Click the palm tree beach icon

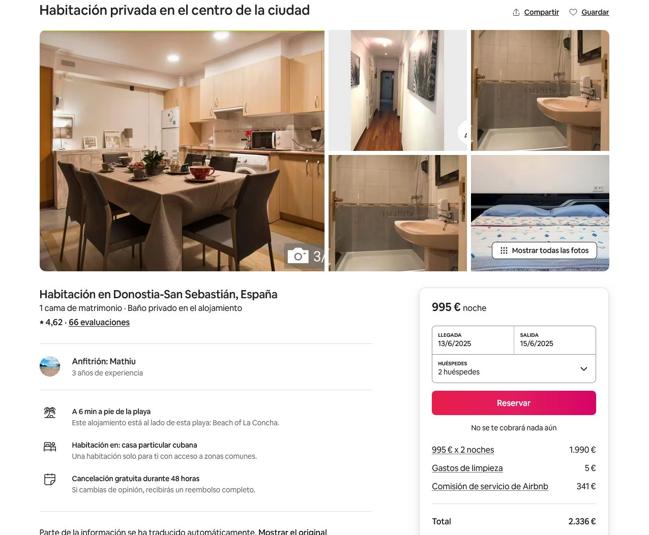pyautogui.click(x=50, y=413)
